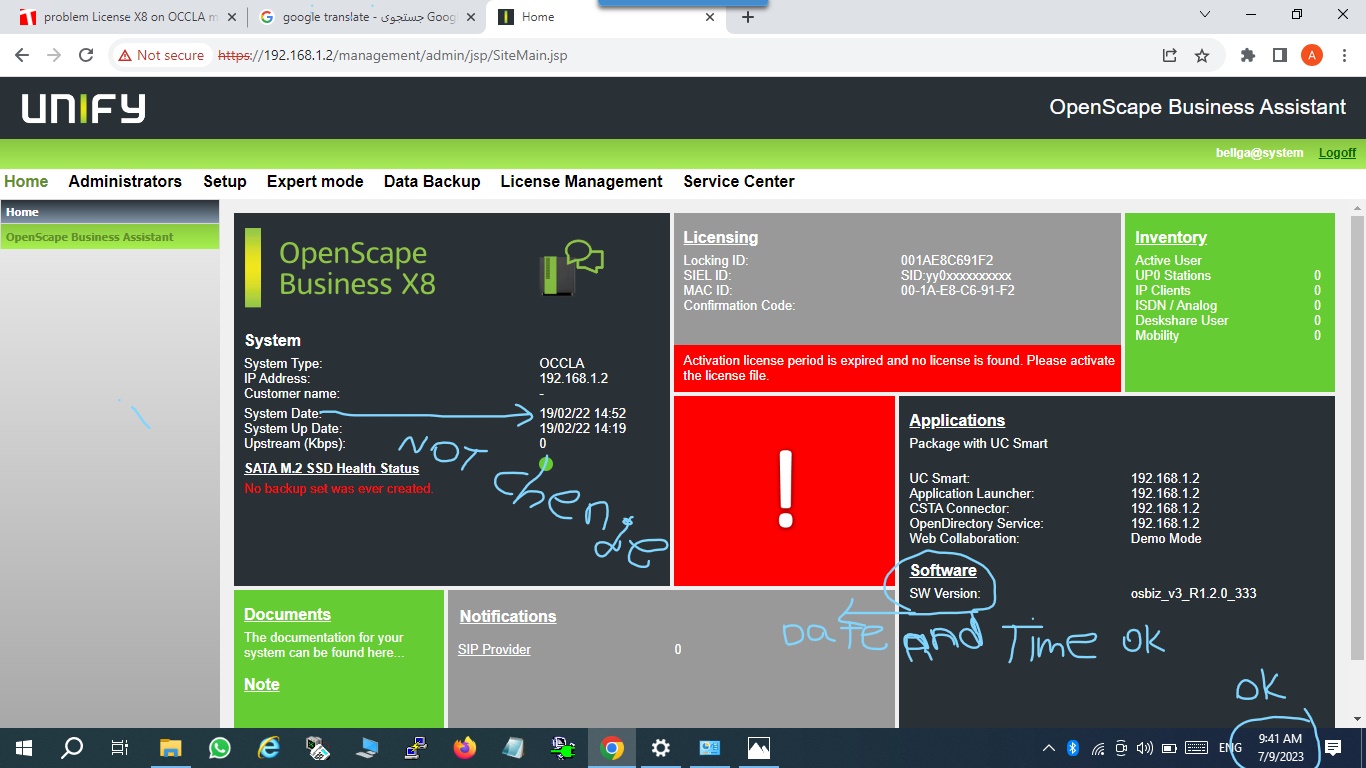This screenshot has width=1366, height=768.
Task: Open the tab search chevron dropdown
Action: [1205, 15]
